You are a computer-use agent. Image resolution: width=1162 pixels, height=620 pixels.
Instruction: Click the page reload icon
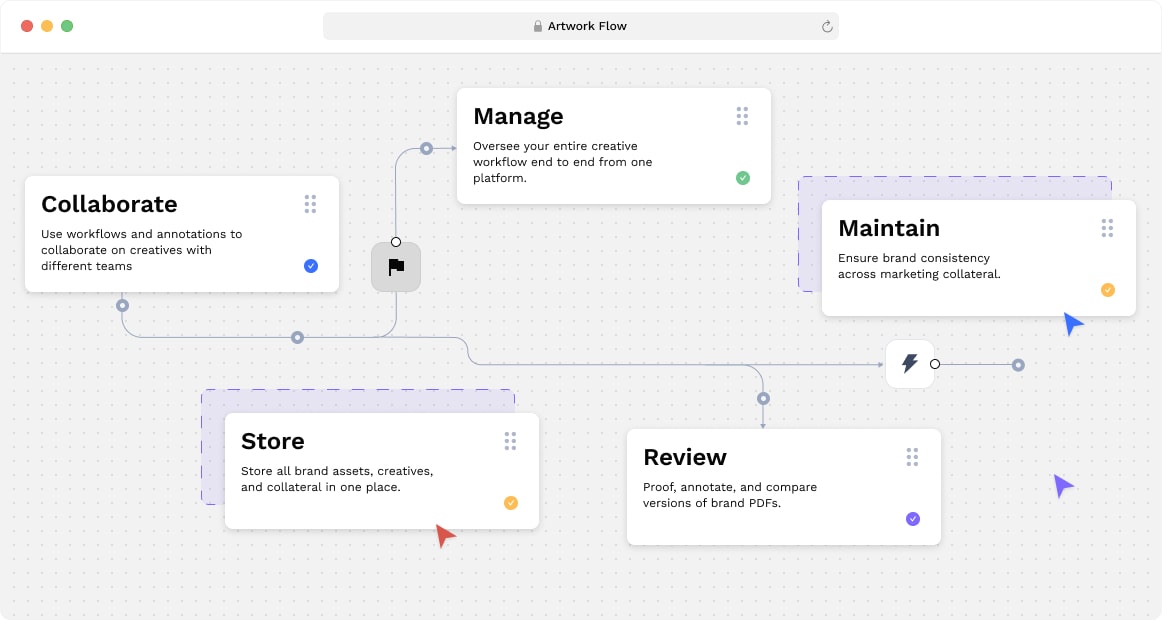coord(827,25)
